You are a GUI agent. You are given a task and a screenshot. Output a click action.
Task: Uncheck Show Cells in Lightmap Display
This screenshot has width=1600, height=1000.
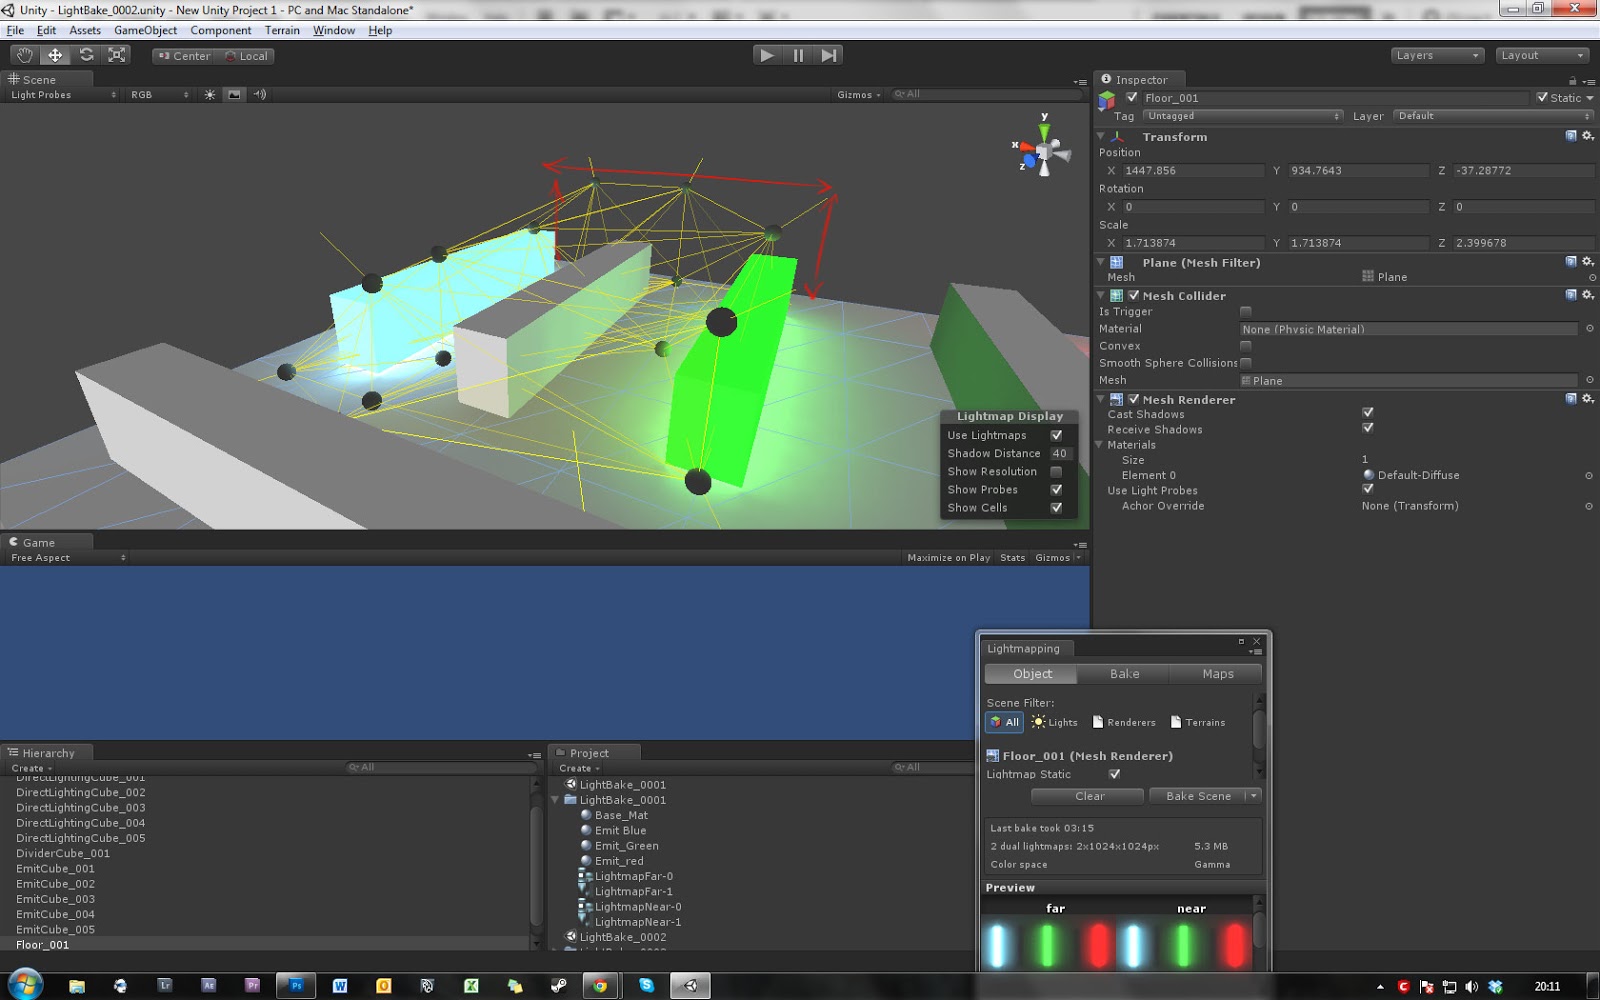coord(1056,507)
